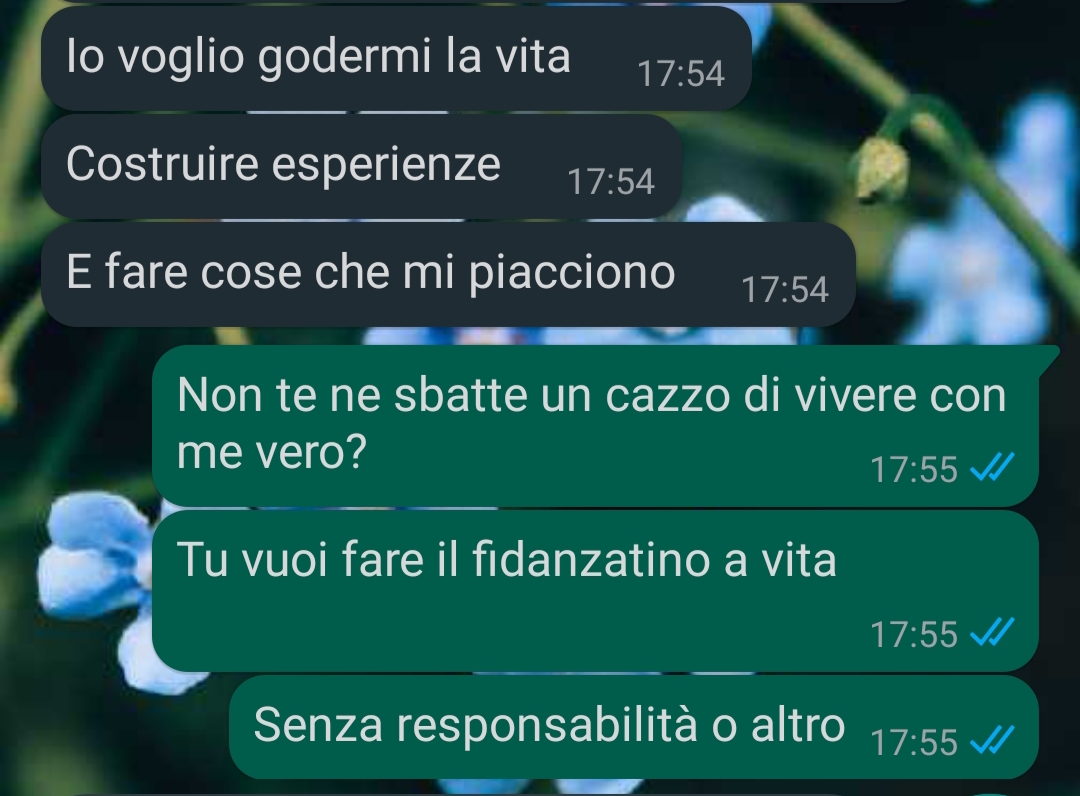
Task: Click the 17:54 timestamp on 'mi piacciono' message
Action: click(x=785, y=289)
